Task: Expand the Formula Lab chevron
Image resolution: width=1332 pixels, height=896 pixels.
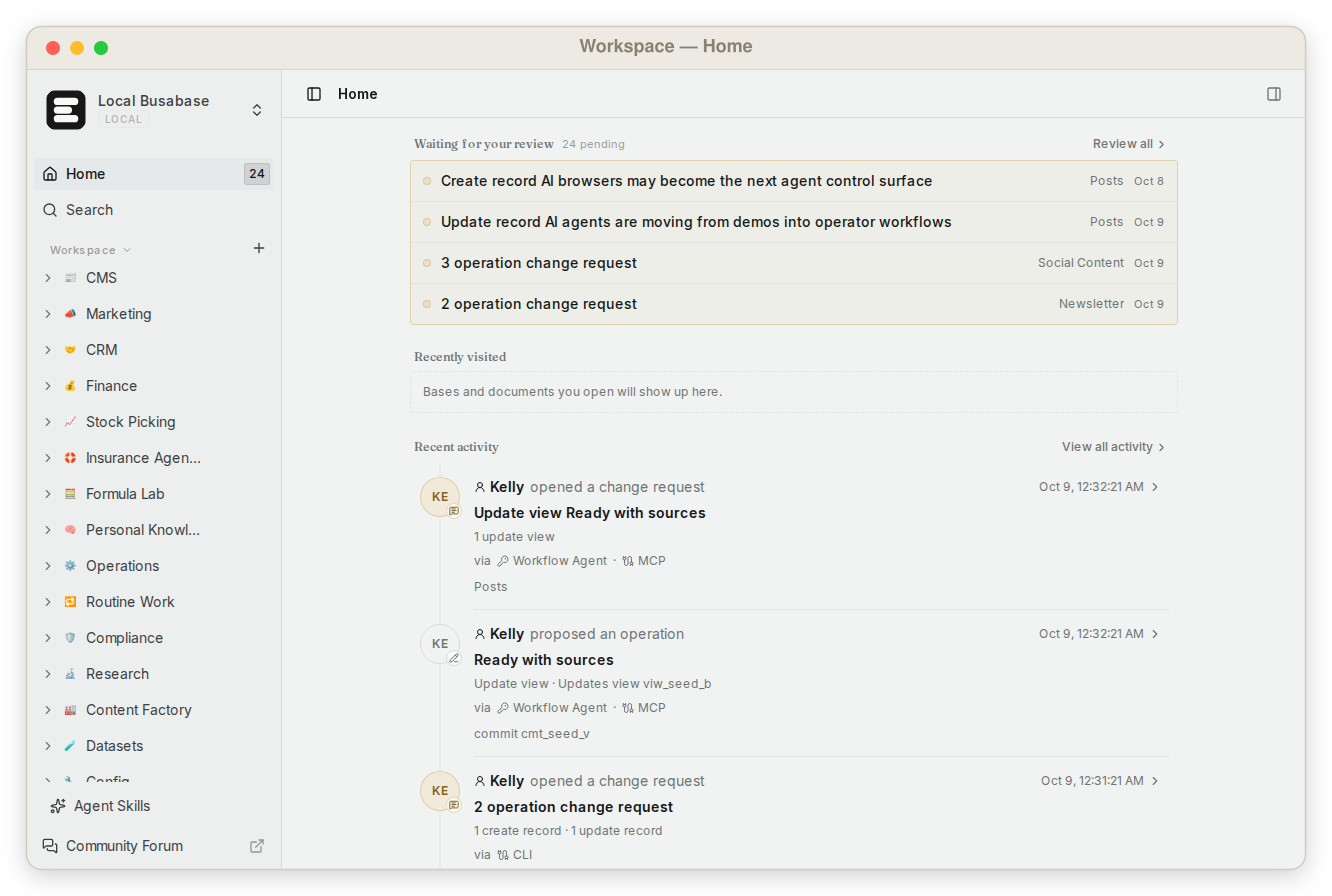Action: click(x=47, y=494)
